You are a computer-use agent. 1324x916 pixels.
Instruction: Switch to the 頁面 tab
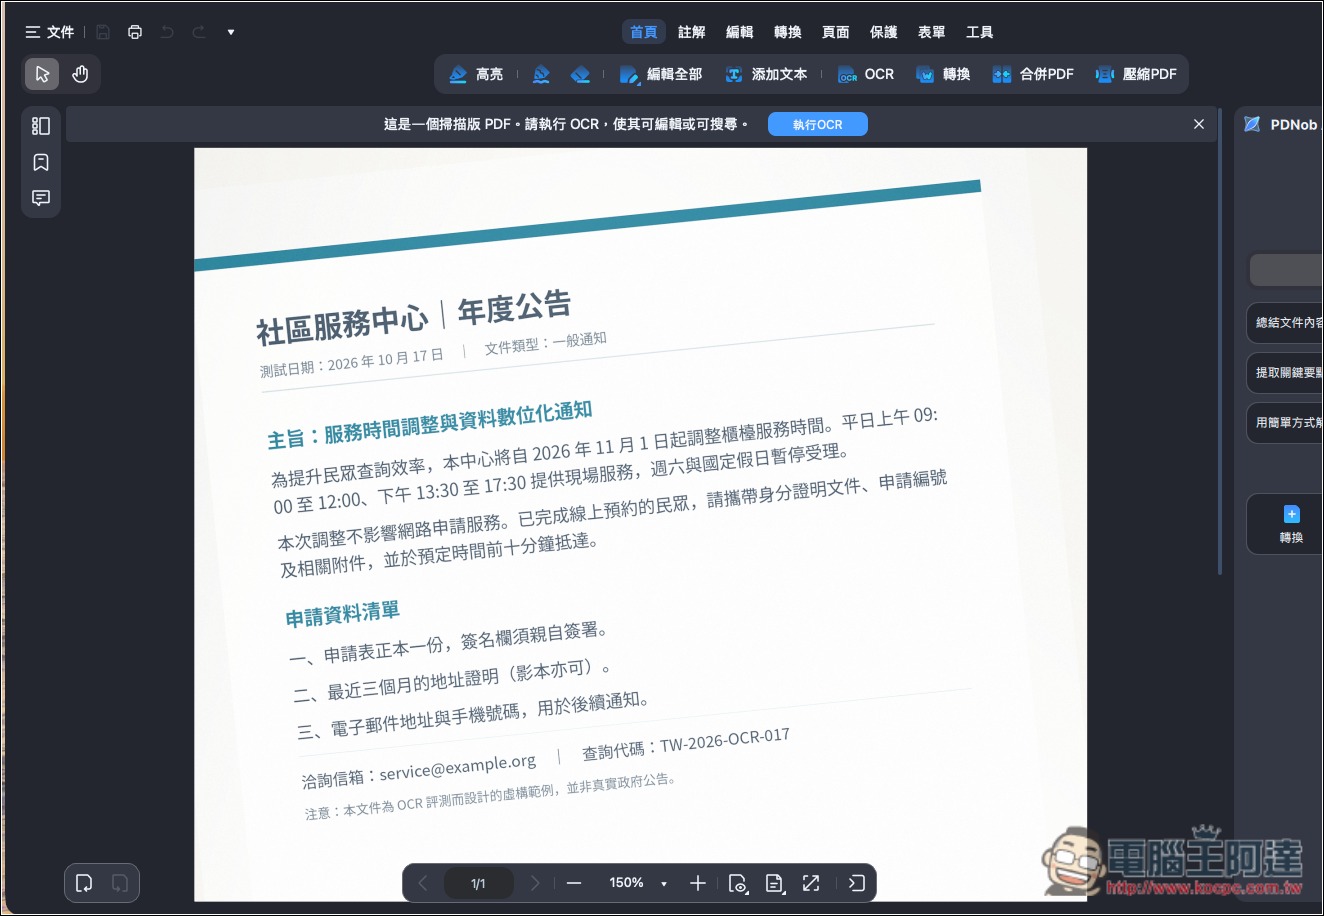(x=836, y=32)
